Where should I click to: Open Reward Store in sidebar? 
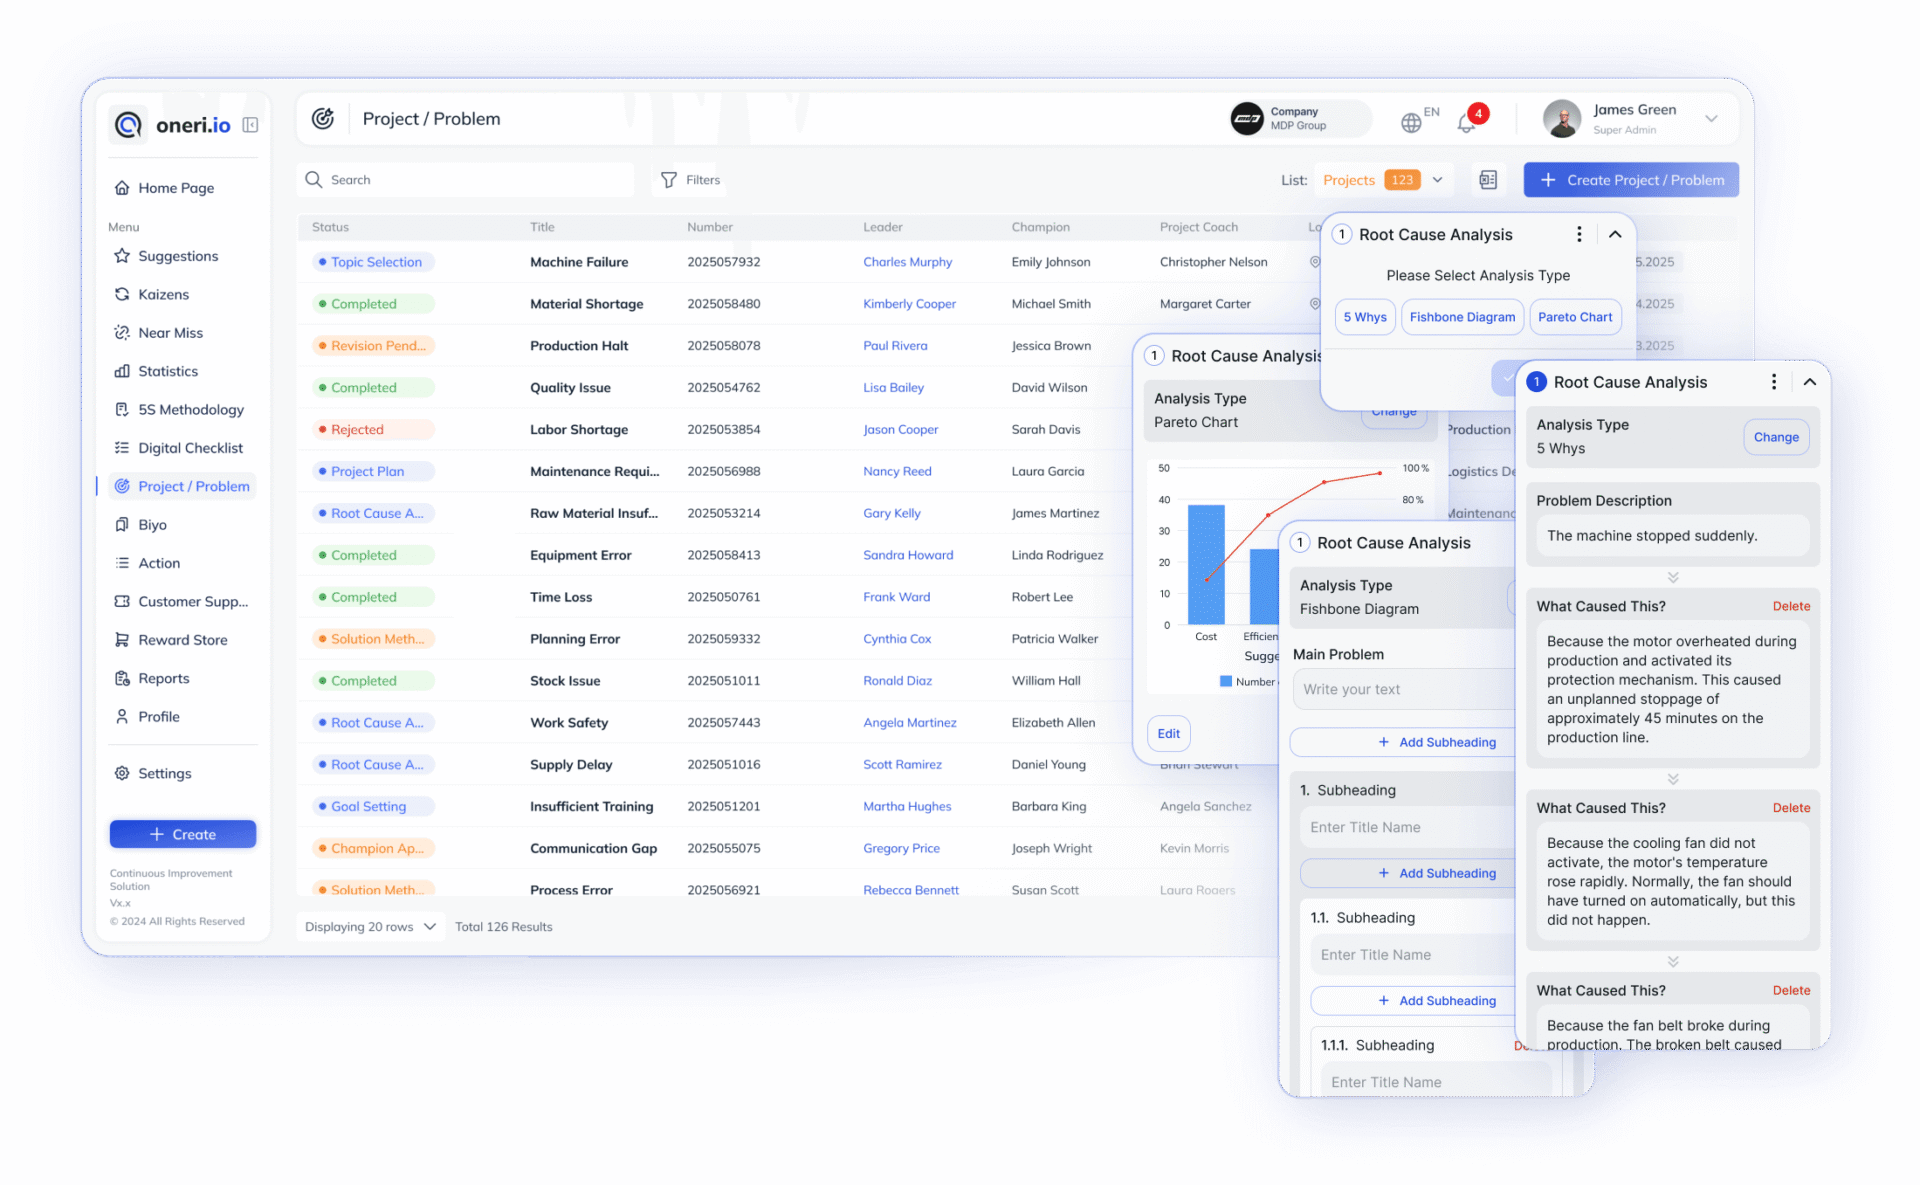(182, 640)
